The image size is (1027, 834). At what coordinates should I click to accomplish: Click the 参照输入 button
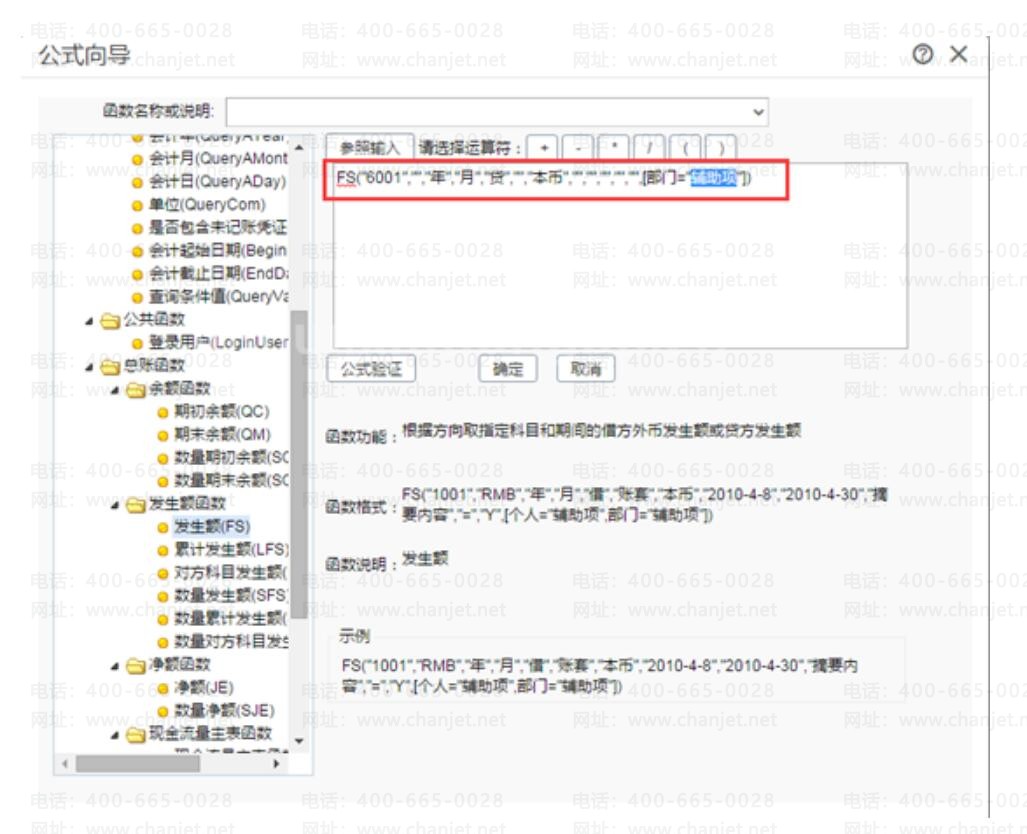pos(369,148)
